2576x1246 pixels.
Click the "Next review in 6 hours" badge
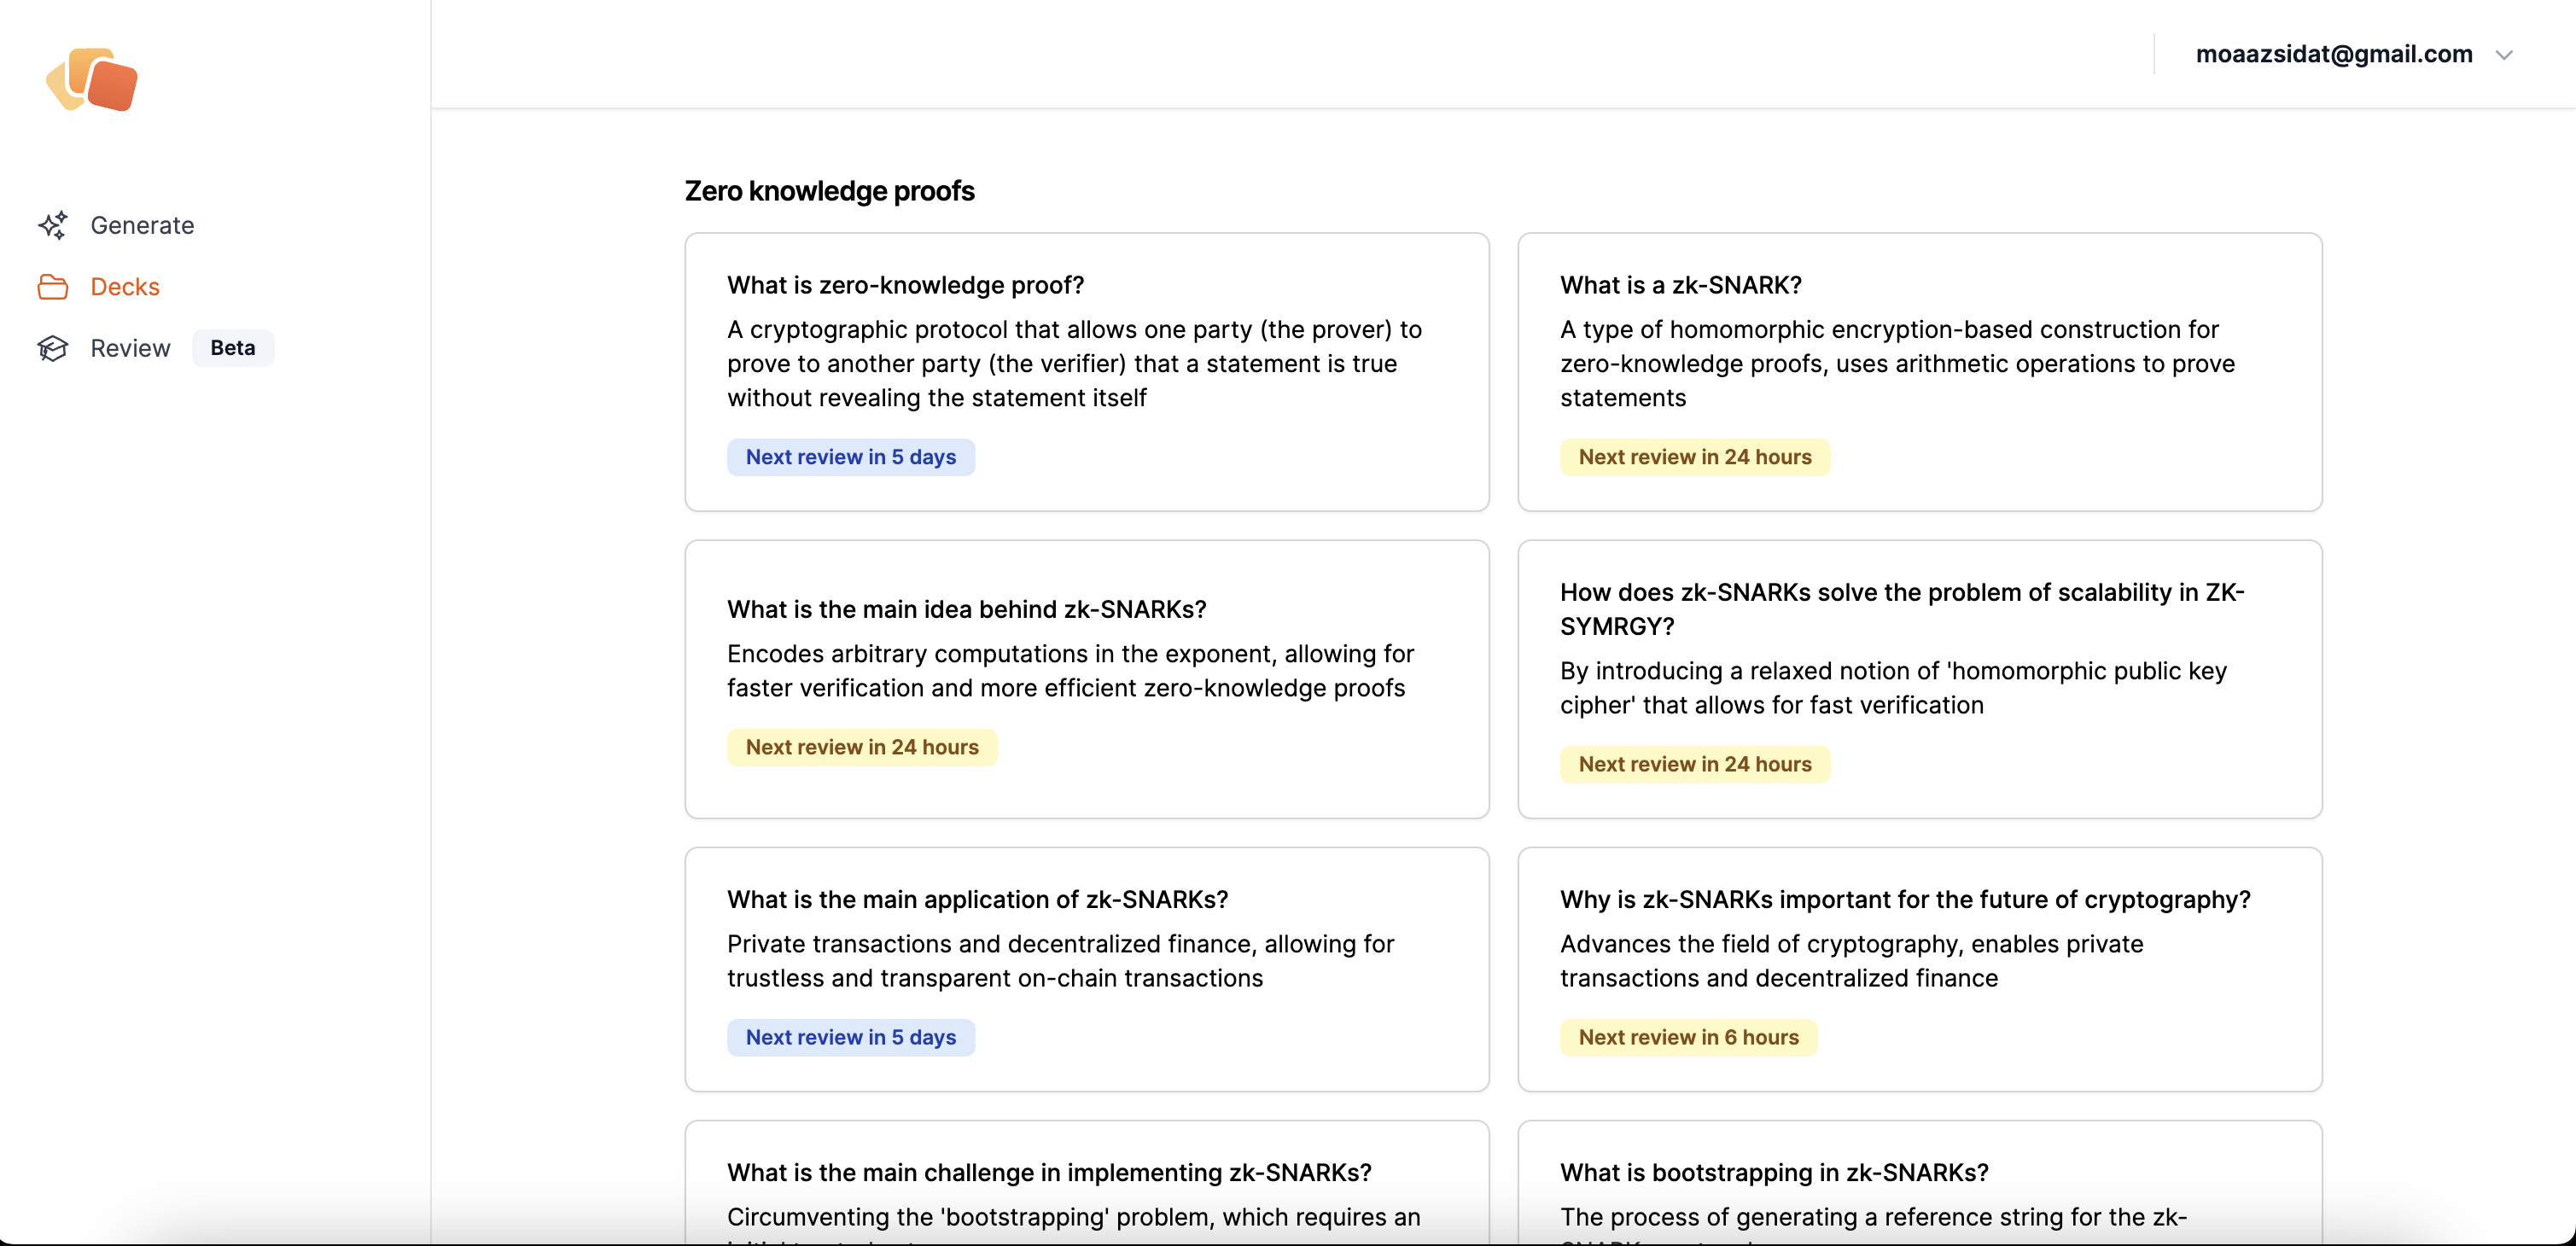point(1688,1037)
